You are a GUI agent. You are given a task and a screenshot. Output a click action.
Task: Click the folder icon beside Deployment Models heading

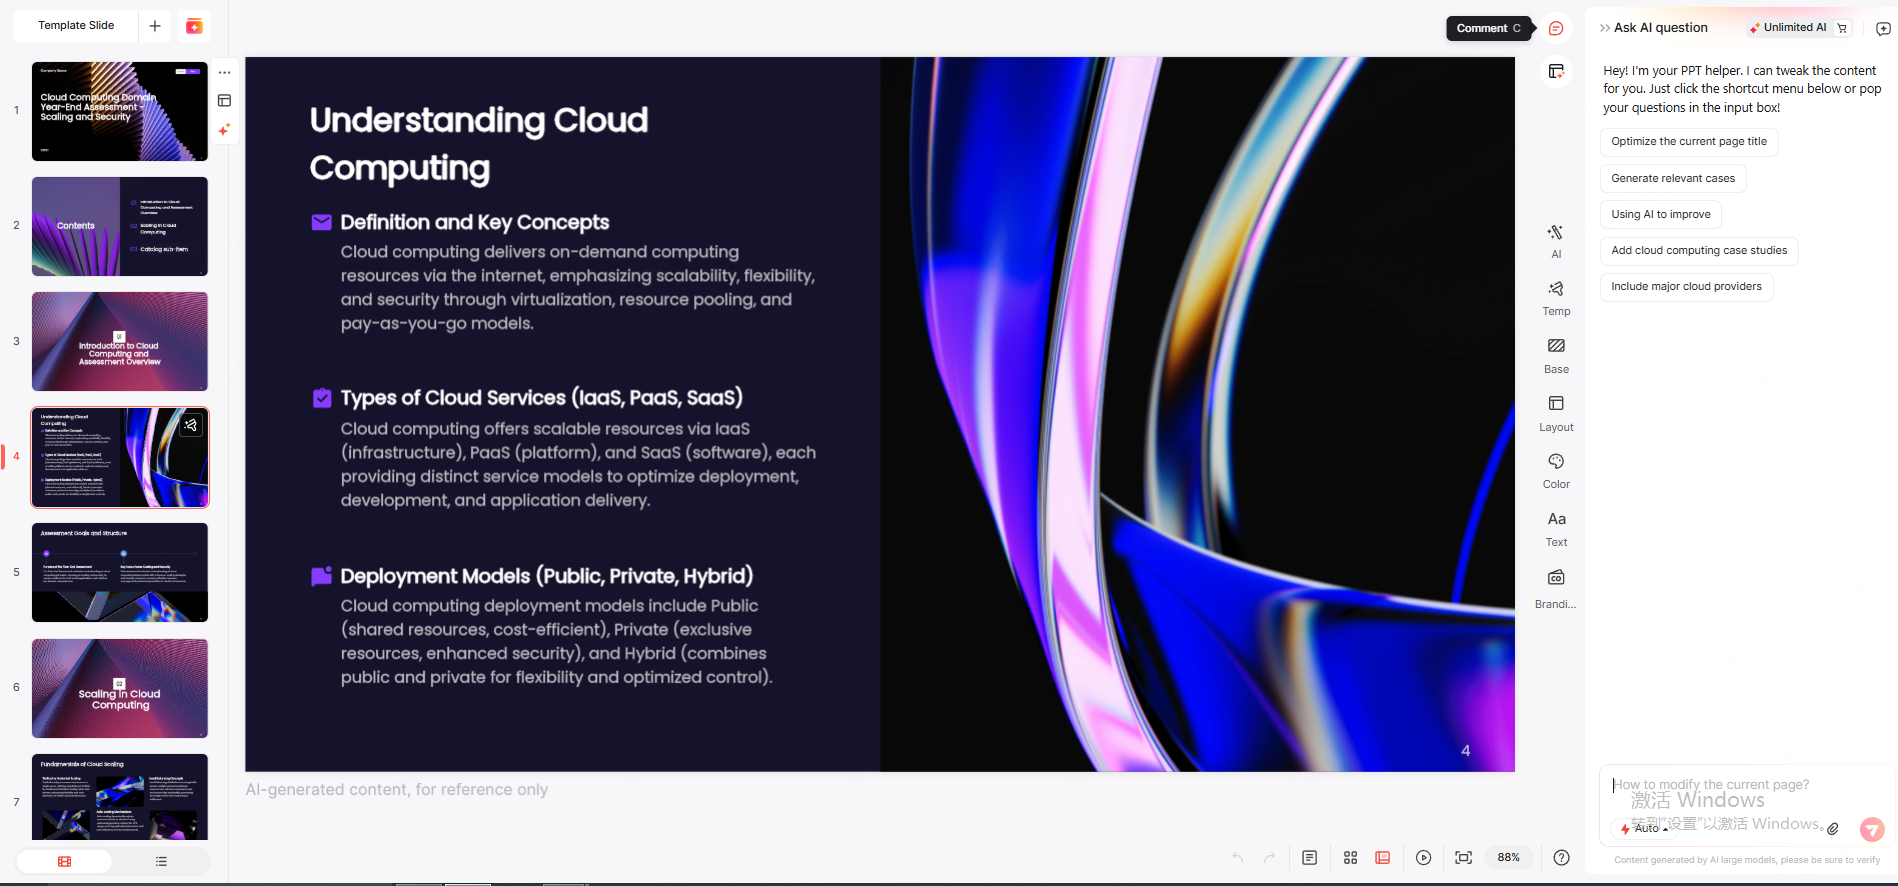[x=322, y=576]
